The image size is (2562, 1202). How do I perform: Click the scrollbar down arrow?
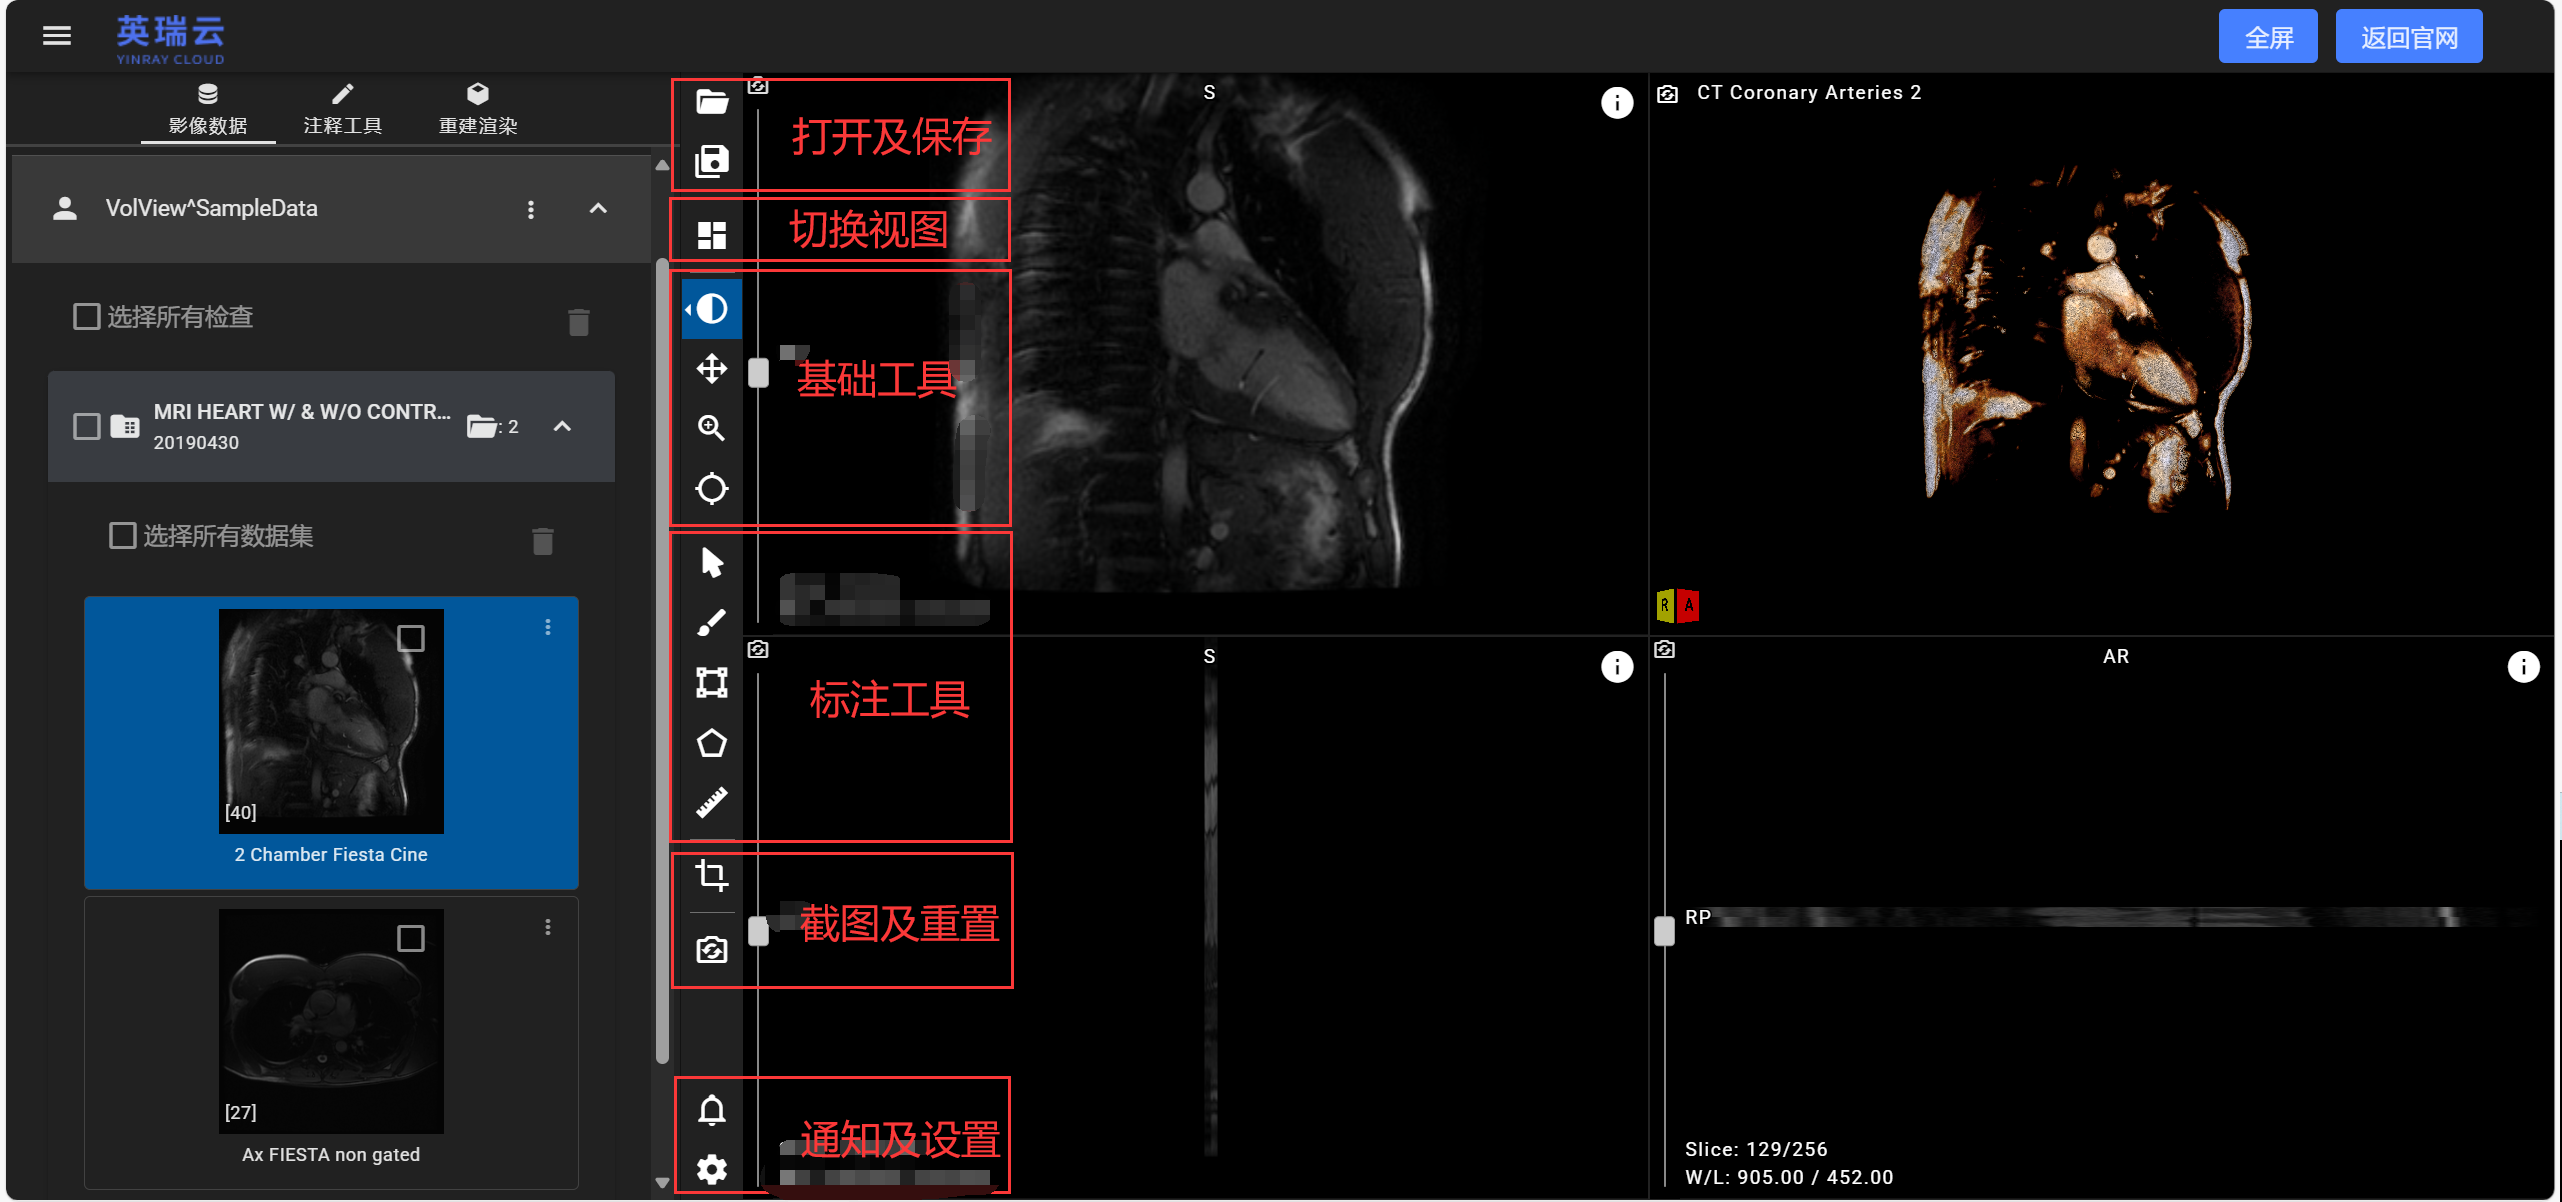(661, 1183)
